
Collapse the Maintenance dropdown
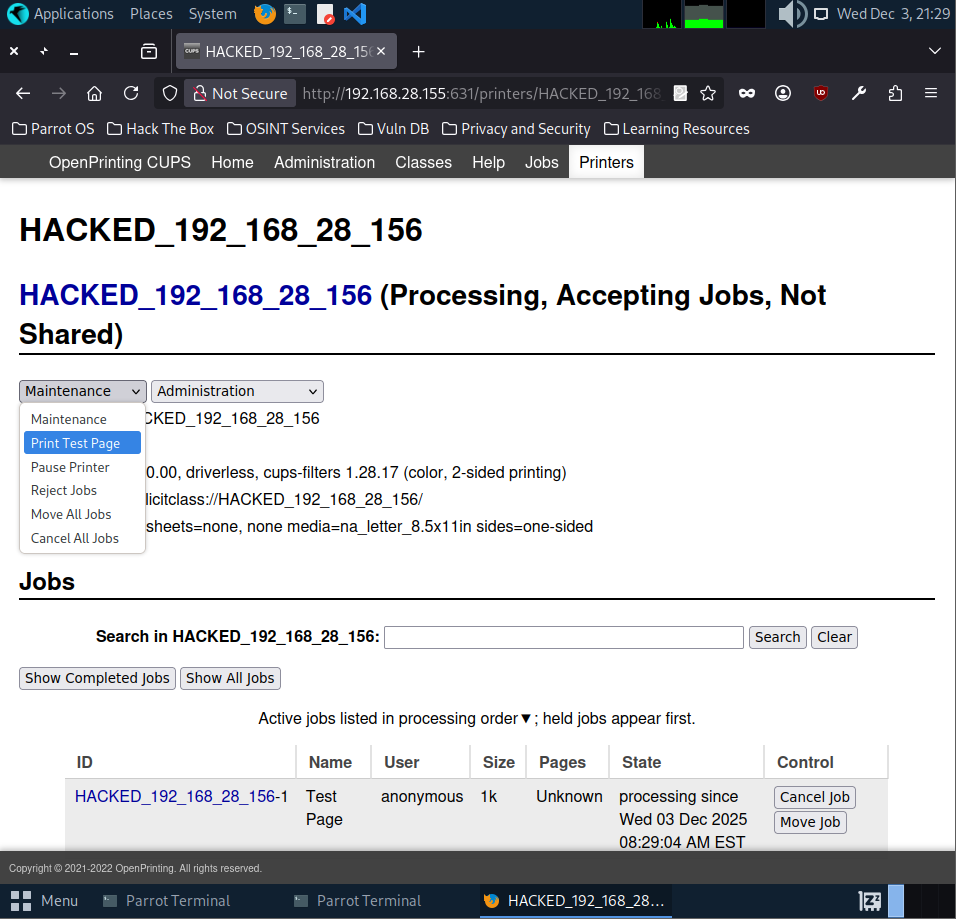pyautogui.click(x=82, y=391)
